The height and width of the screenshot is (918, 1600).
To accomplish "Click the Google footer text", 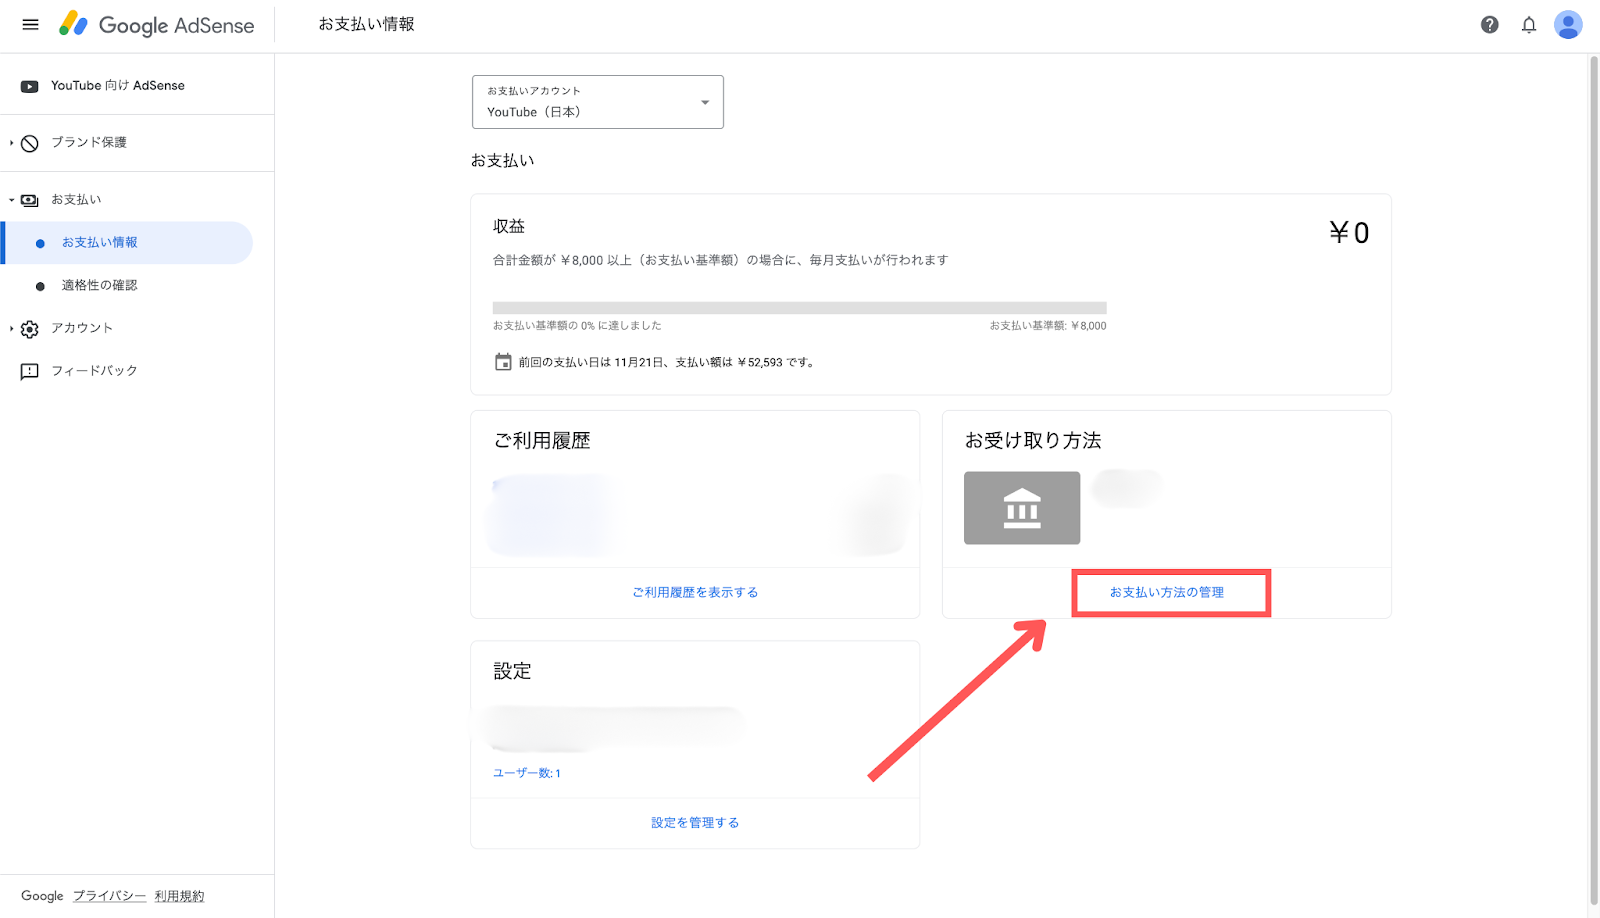I will click(x=42, y=896).
